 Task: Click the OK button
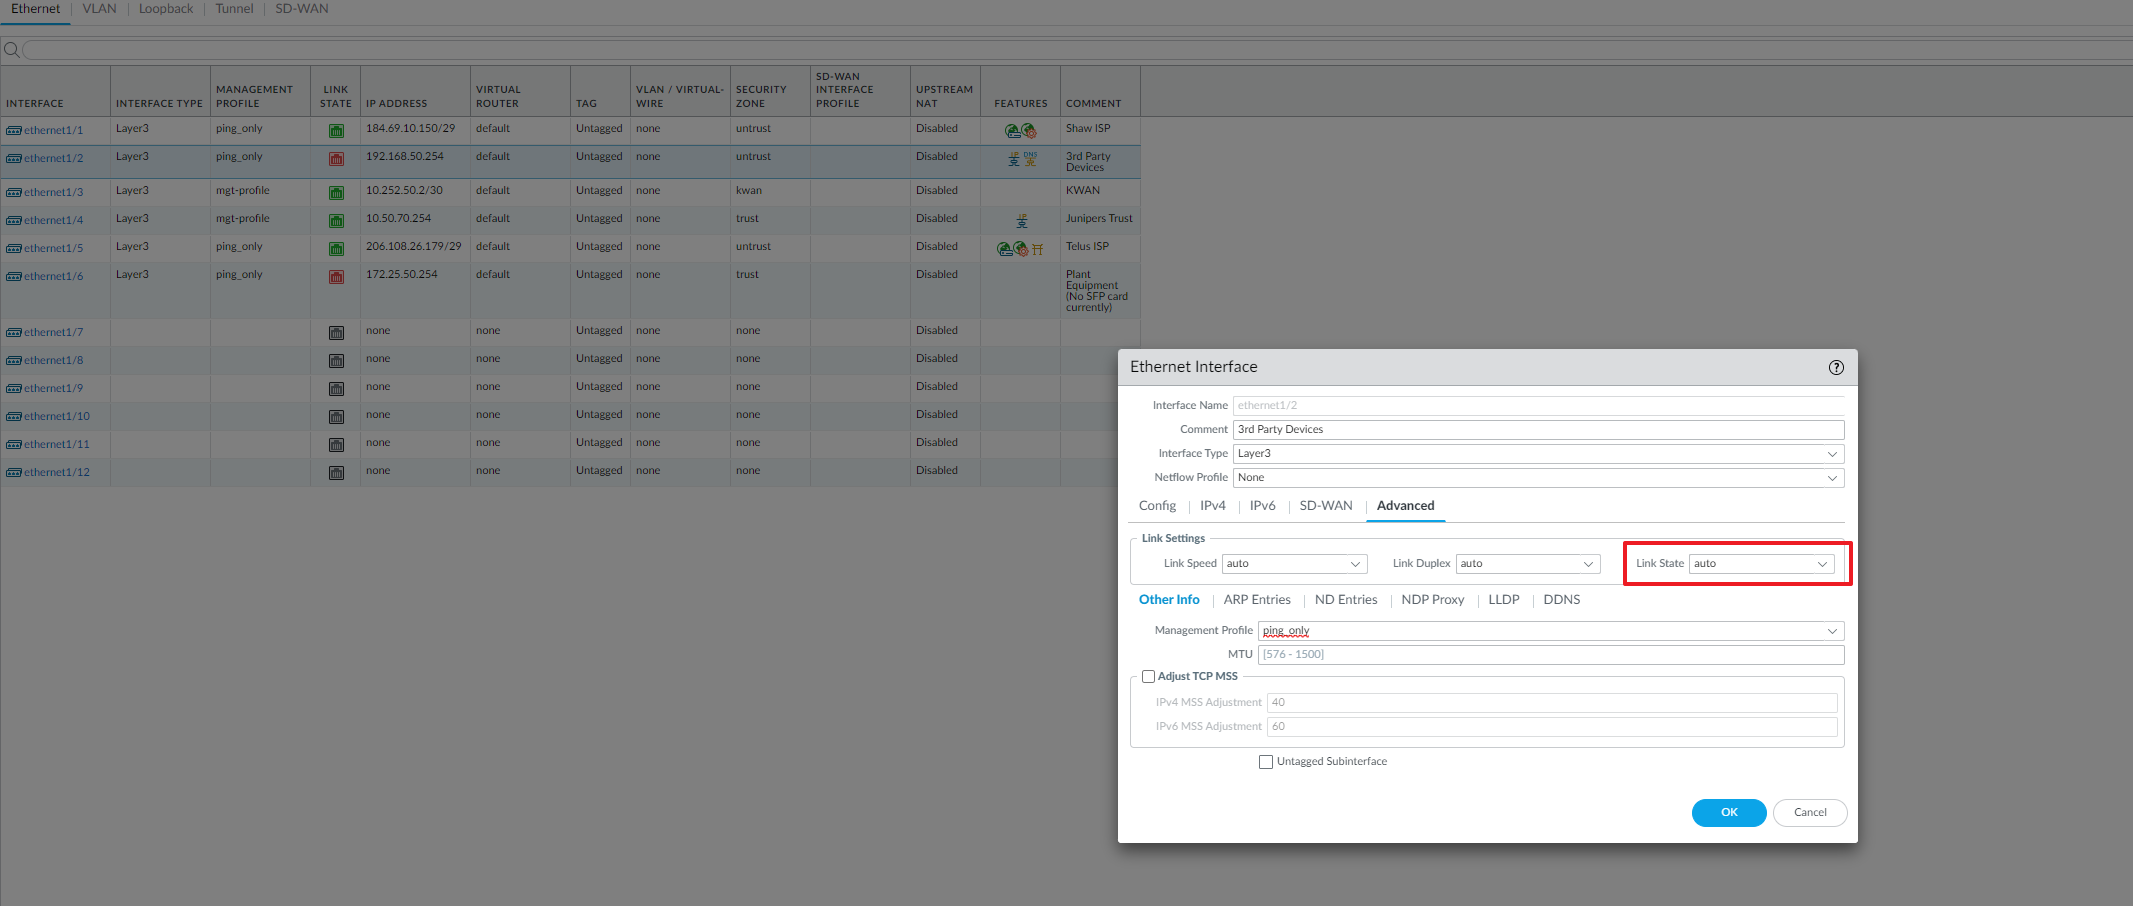coord(1728,812)
